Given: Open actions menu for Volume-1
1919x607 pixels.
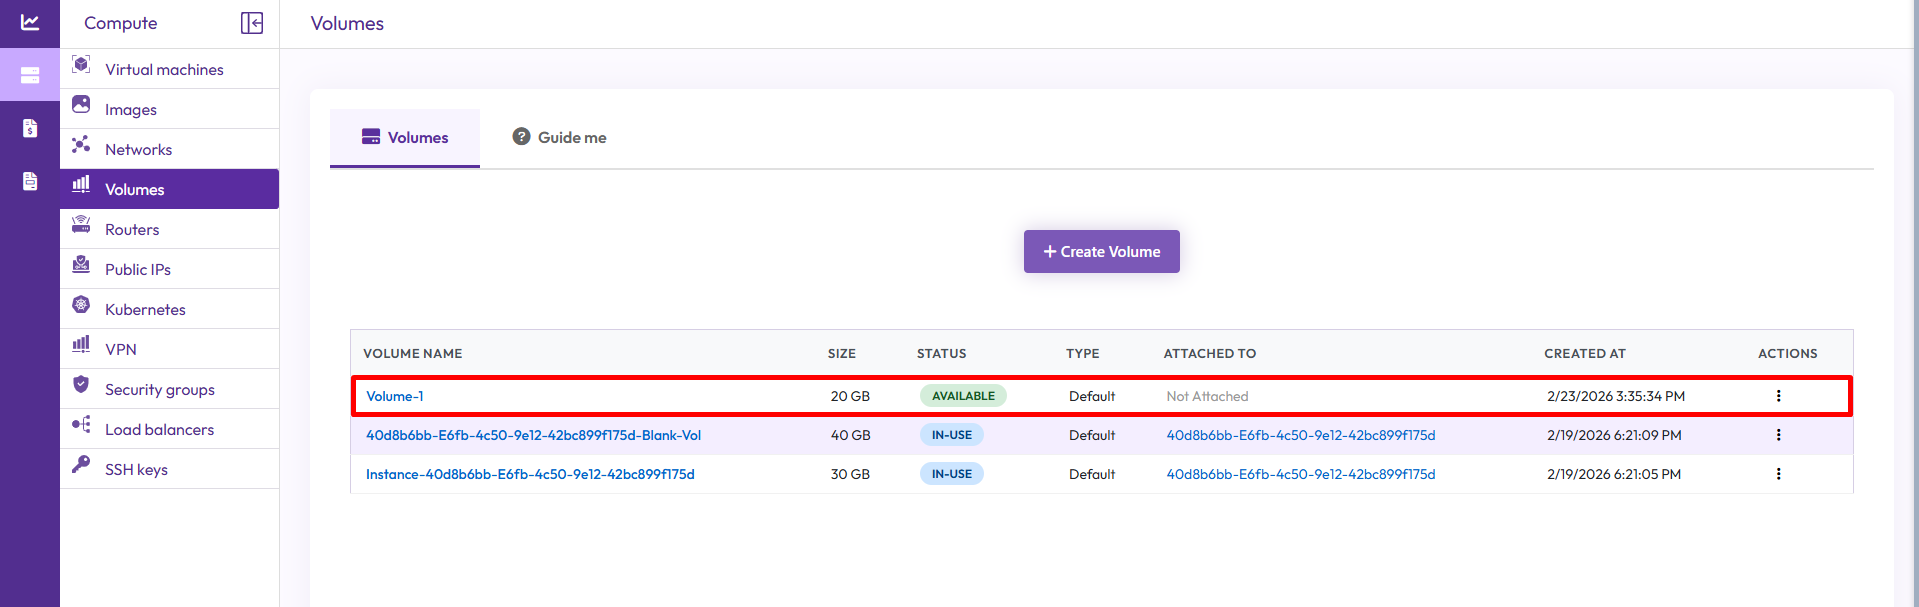Looking at the screenshot, I should click(1778, 396).
